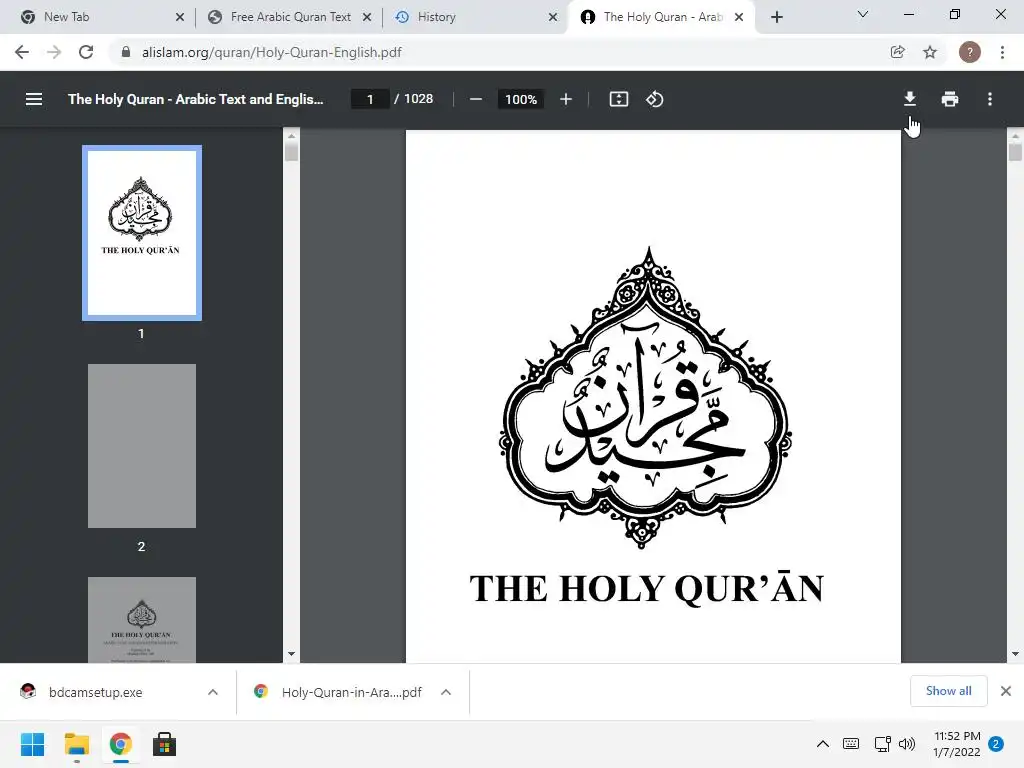Download the PDF file

pyautogui.click(x=910, y=99)
